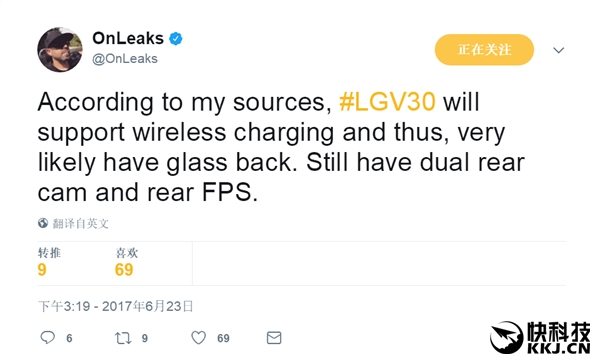This screenshot has width=600, height=364.
Task: Click the KKJ.CN watermark logo
Action: tap(540, 337)
